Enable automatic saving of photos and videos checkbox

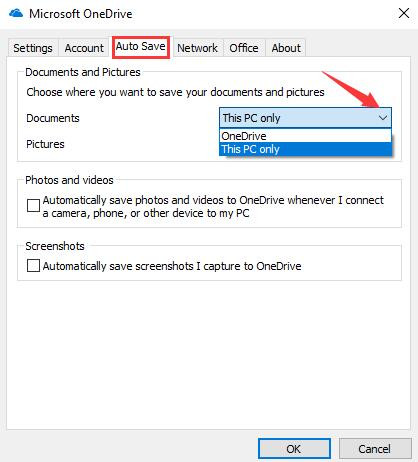(x=33, y=206)
